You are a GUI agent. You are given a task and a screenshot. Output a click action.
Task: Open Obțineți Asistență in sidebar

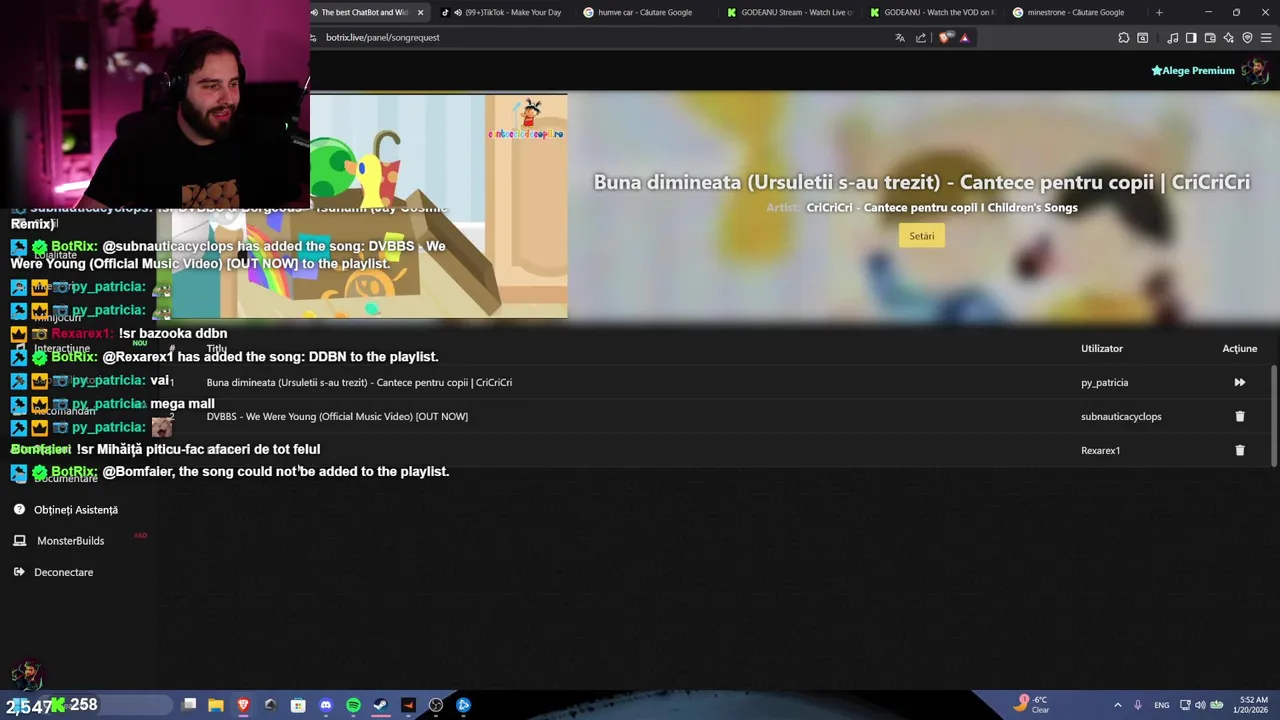[76, 510]
